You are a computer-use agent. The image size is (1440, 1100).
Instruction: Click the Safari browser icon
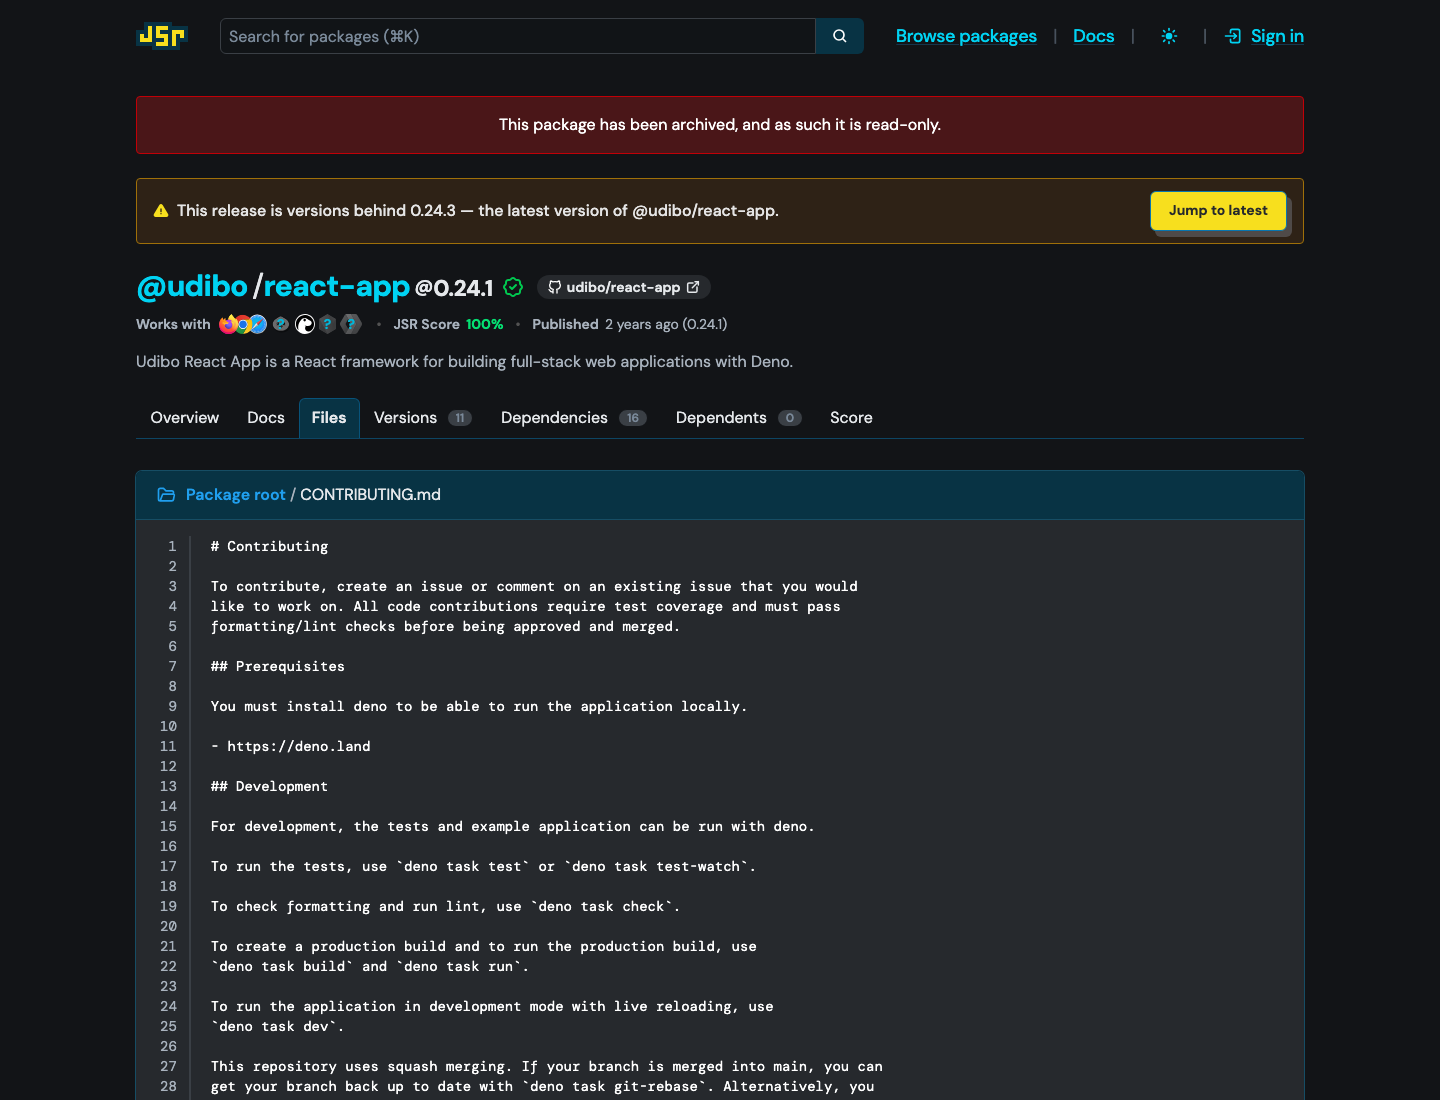258,324
